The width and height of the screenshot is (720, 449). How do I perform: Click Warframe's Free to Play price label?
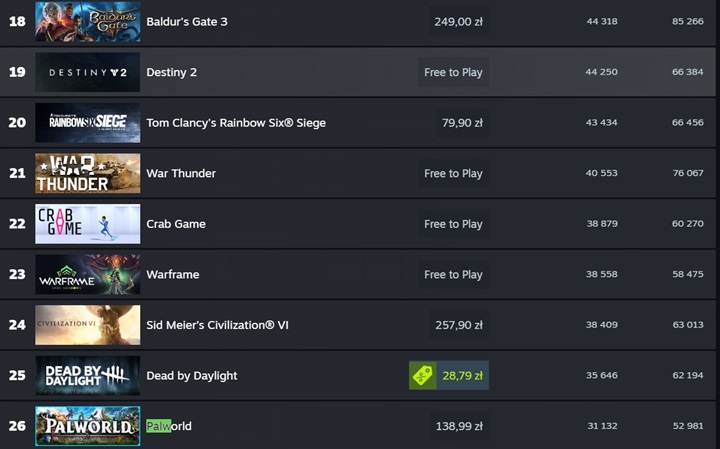click(x=453, y=274)
